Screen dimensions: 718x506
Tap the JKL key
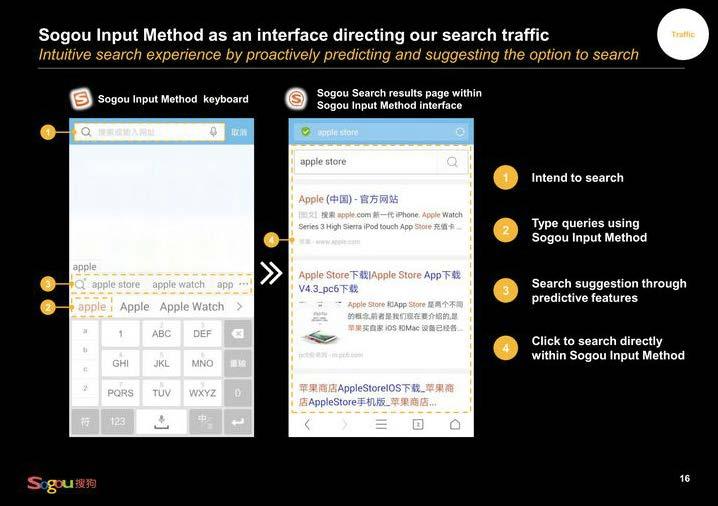[x=161, y=363]
